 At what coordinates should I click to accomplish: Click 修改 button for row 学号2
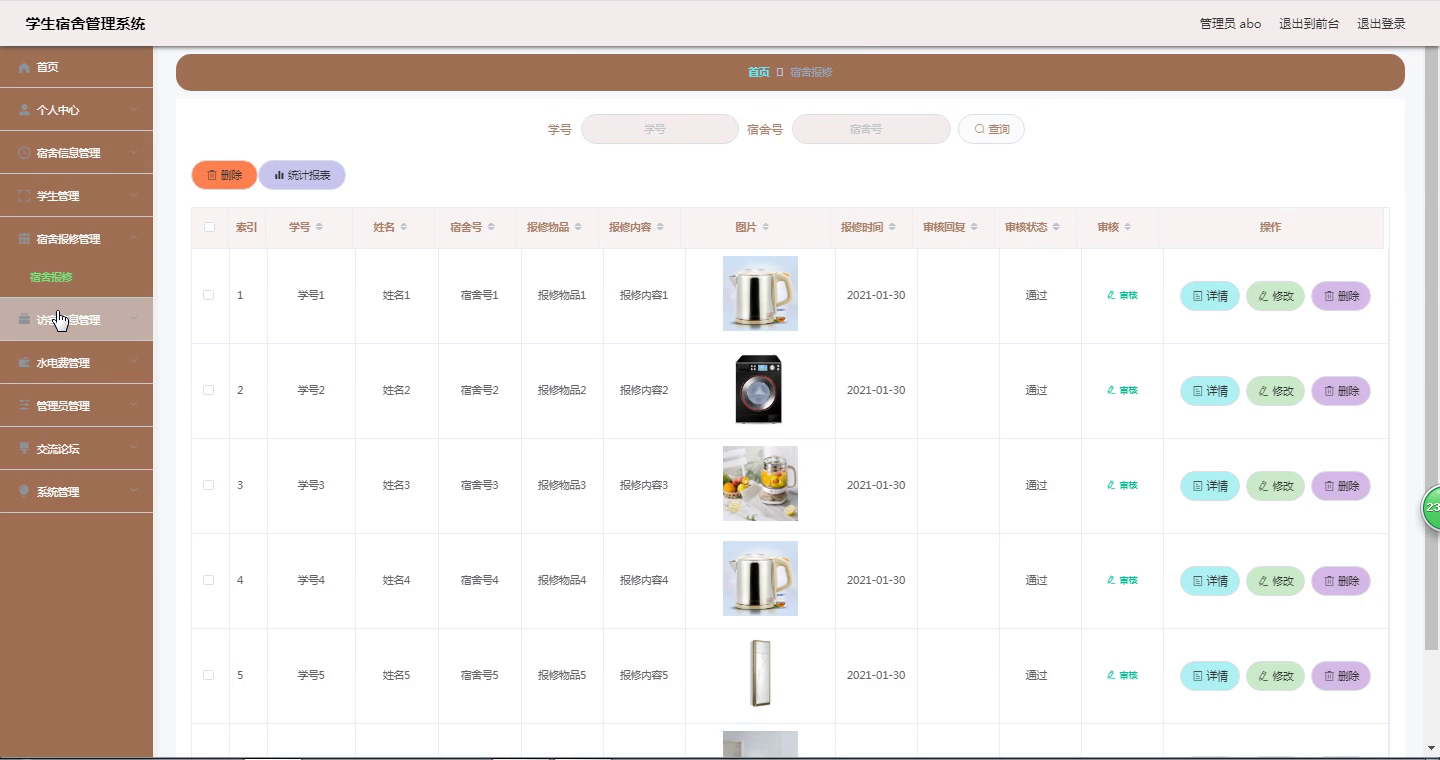coord(1275,391)
